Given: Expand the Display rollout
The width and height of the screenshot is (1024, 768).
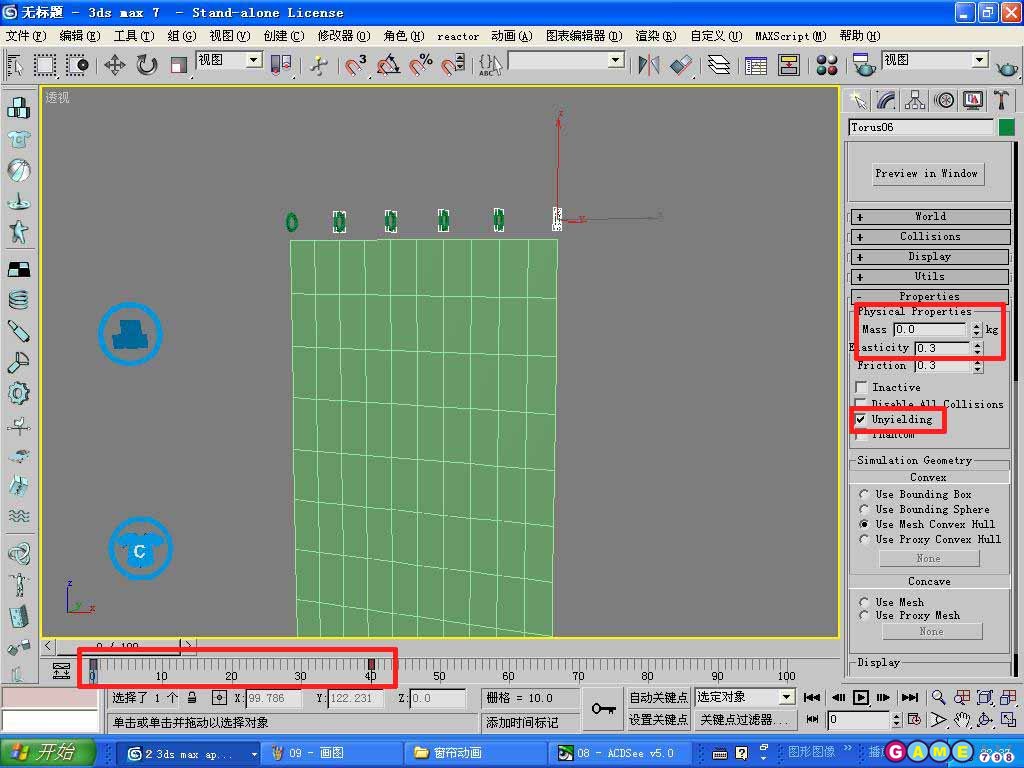Looking at the screenshot, I should [x=930, y=257].
